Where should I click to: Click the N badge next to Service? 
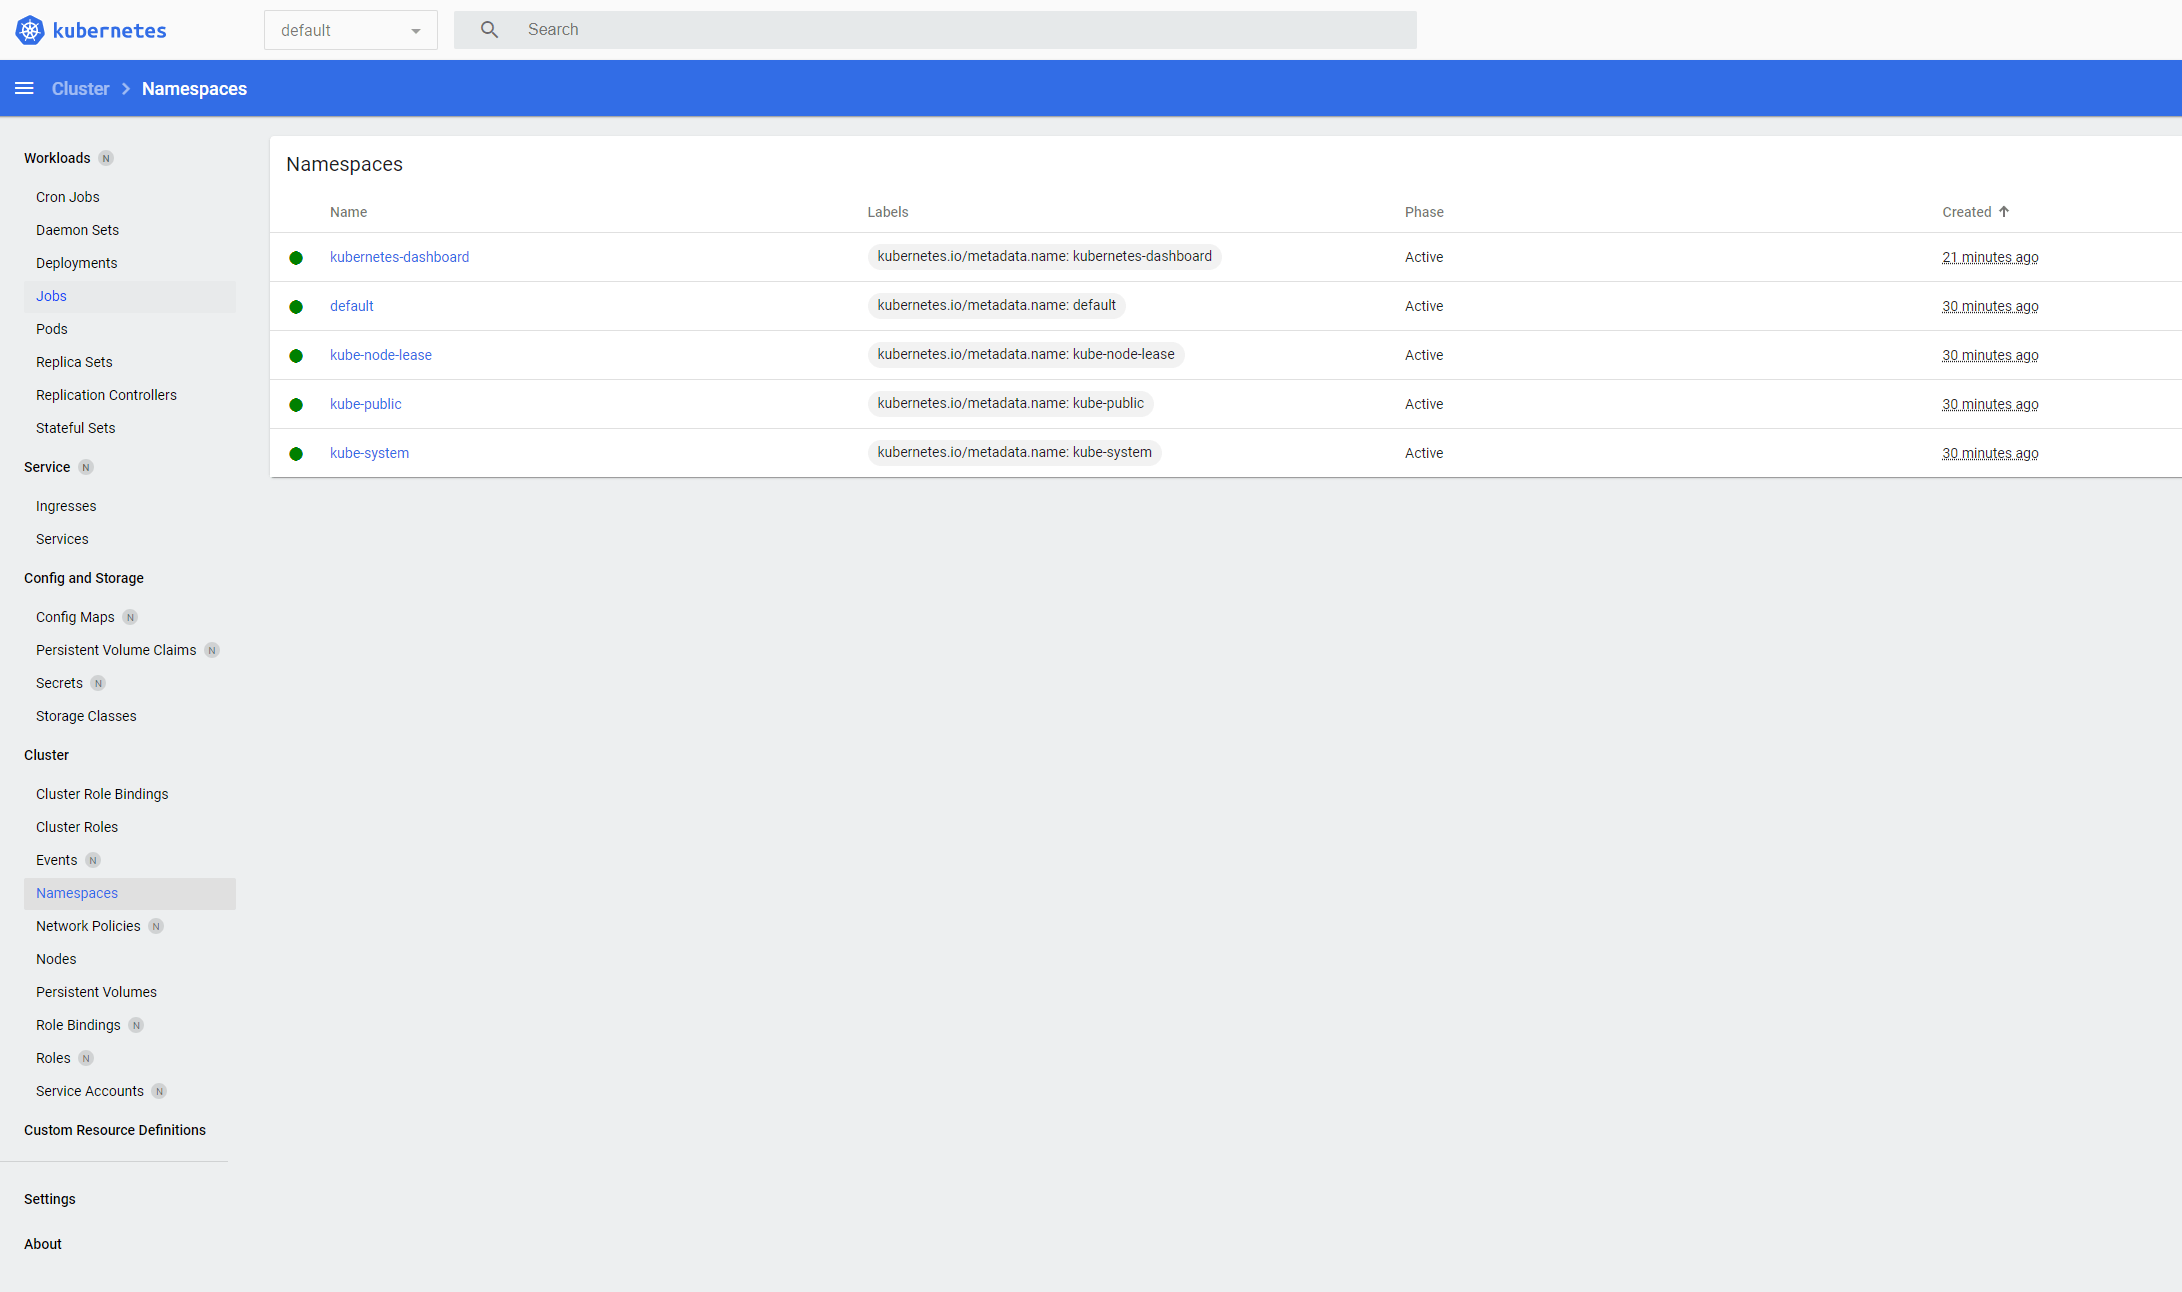pyautogui.click(x=86, y=468)
